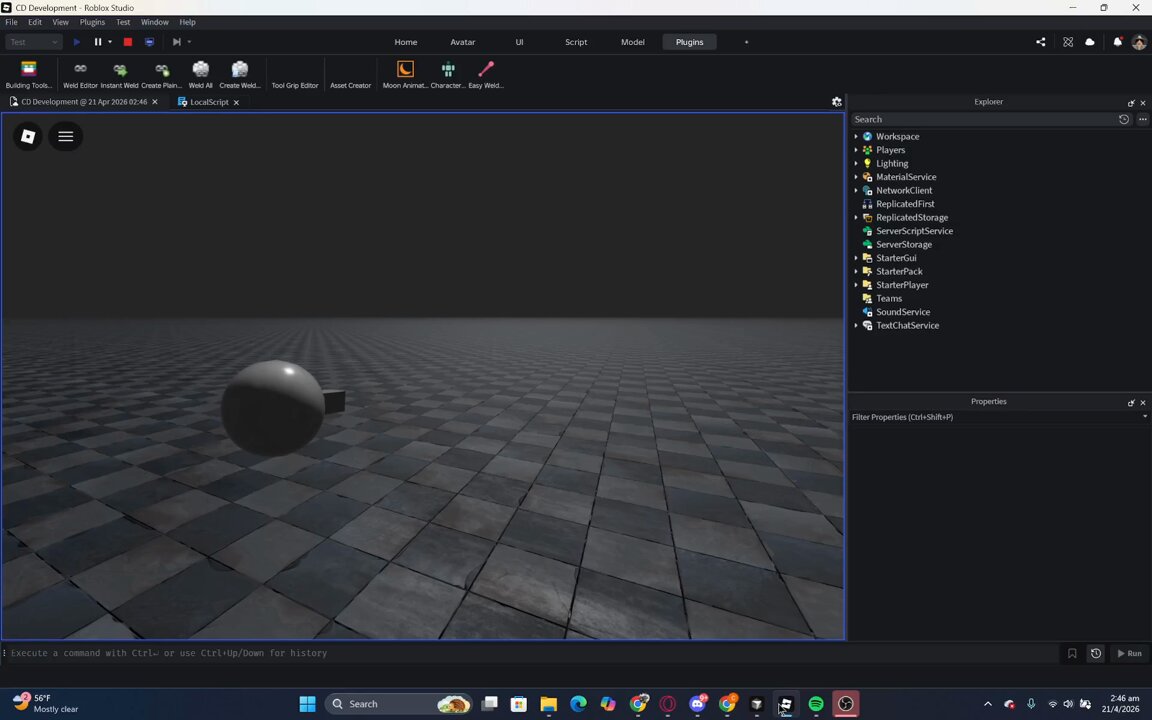Launch the Building Tools plugin
The width and height of the screenshot is (1152, 720).
(x=29, y=74)
